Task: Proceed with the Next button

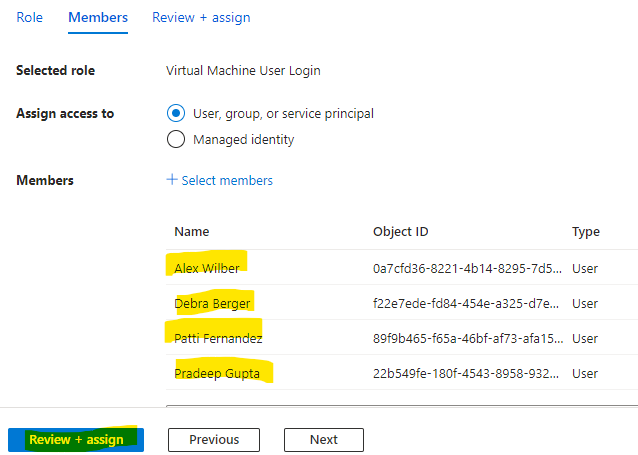Action: (x=324, y=440)
